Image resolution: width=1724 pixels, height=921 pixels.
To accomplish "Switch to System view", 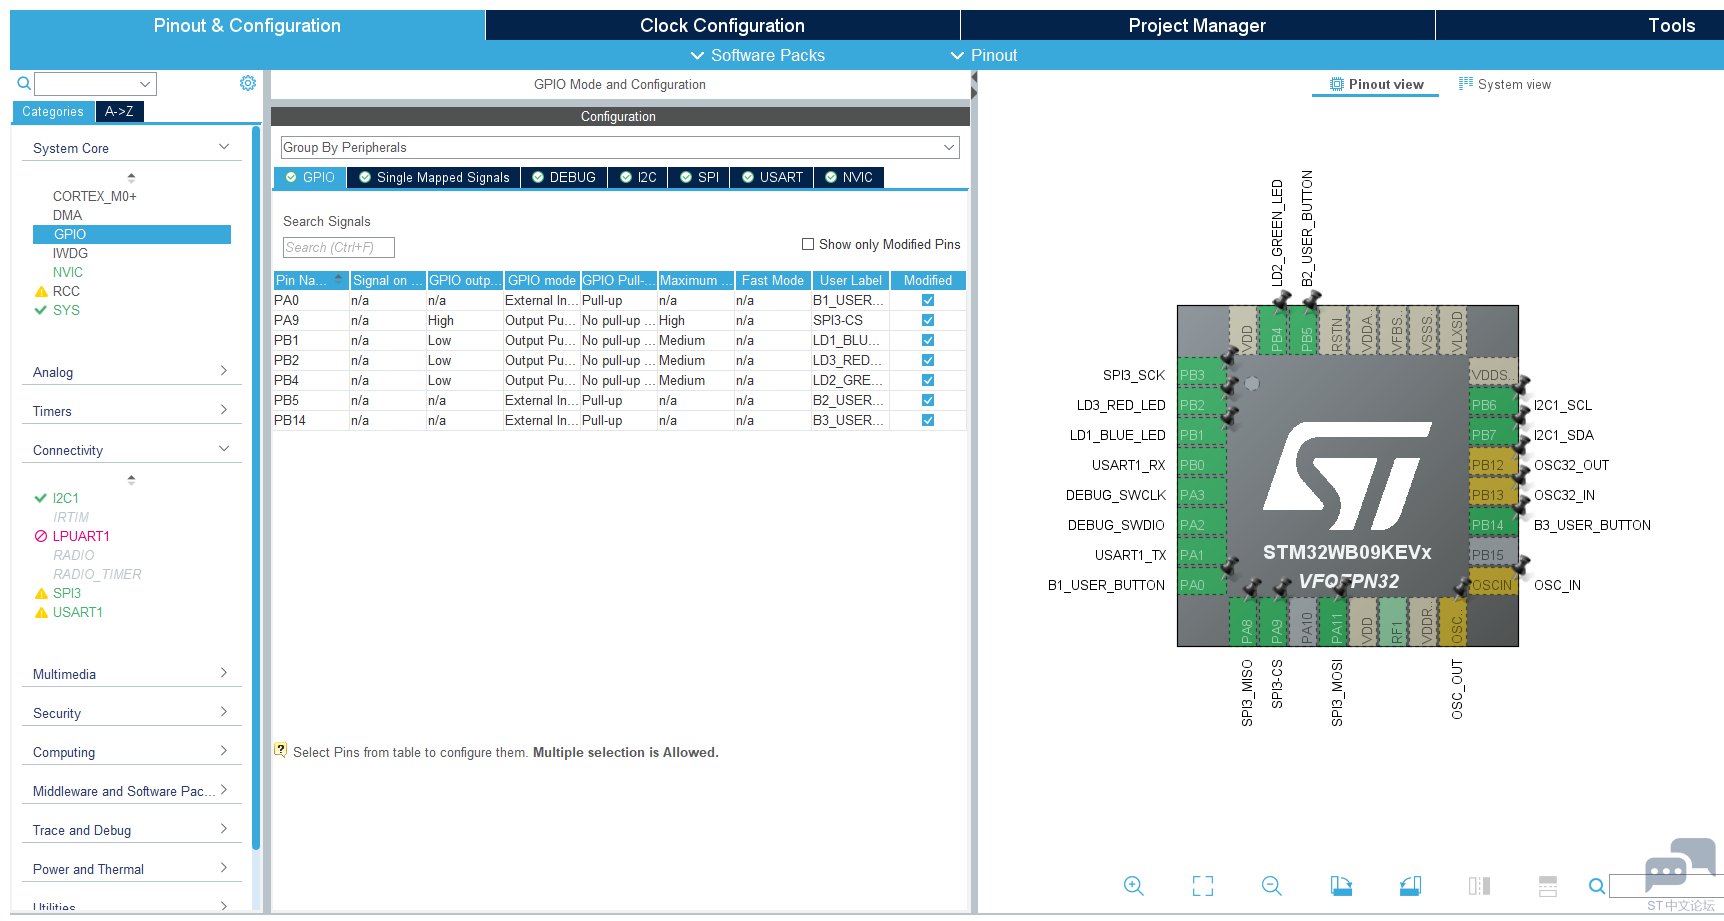I will pos(1505,84).
